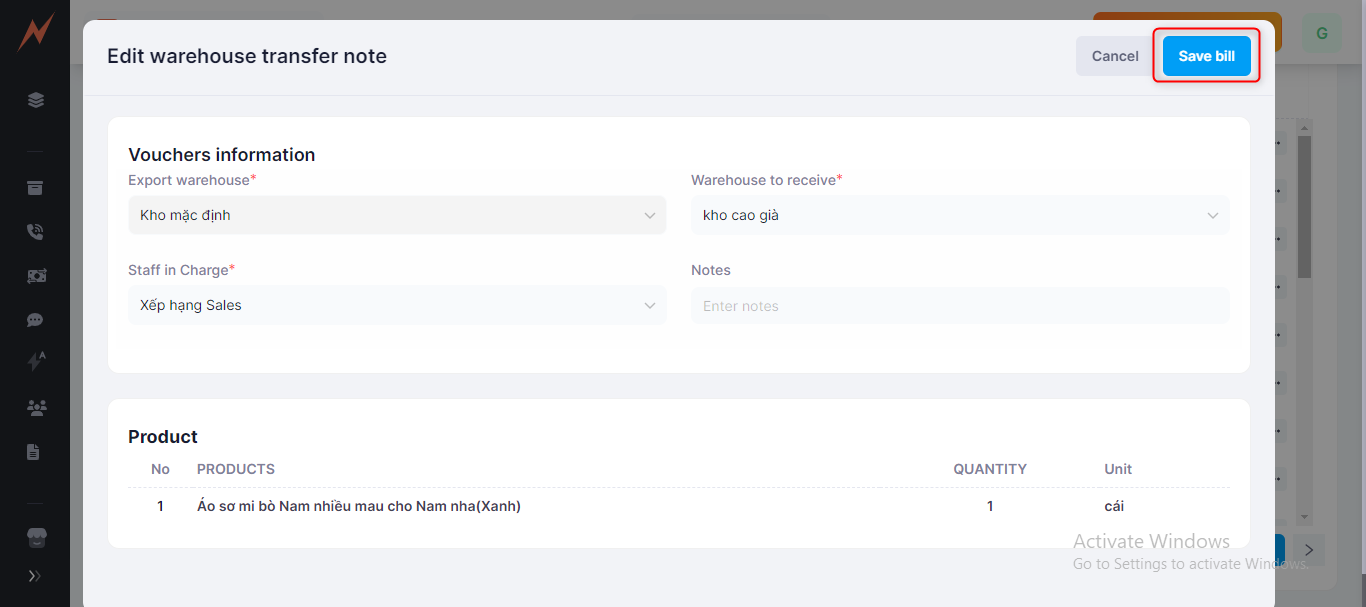The width and height of the screenshot is (1366, 607).
Task: Open the lightning automation sidebar icon
Action: point(35,362)
